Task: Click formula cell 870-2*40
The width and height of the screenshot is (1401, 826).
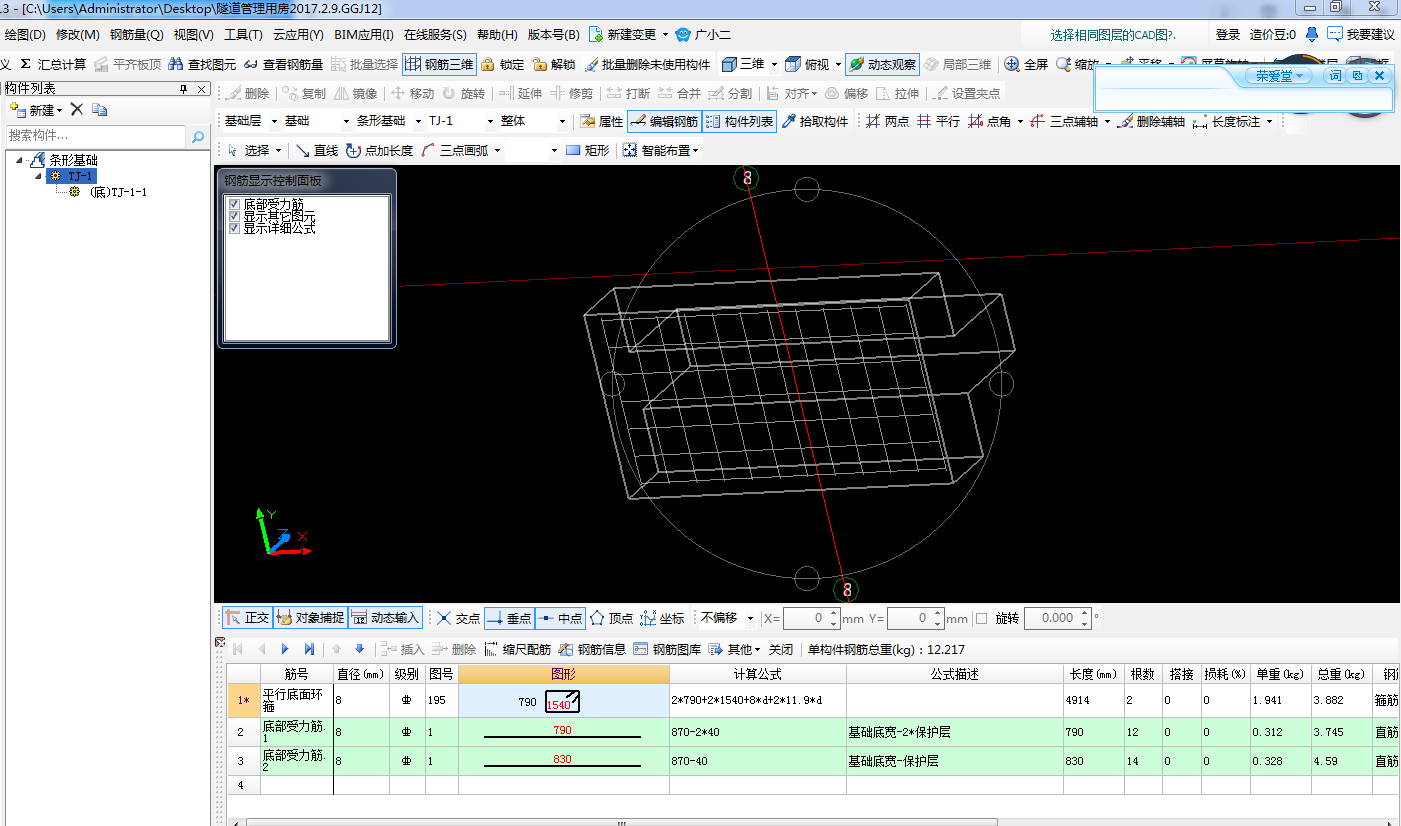Action: [x=757, y=732]
